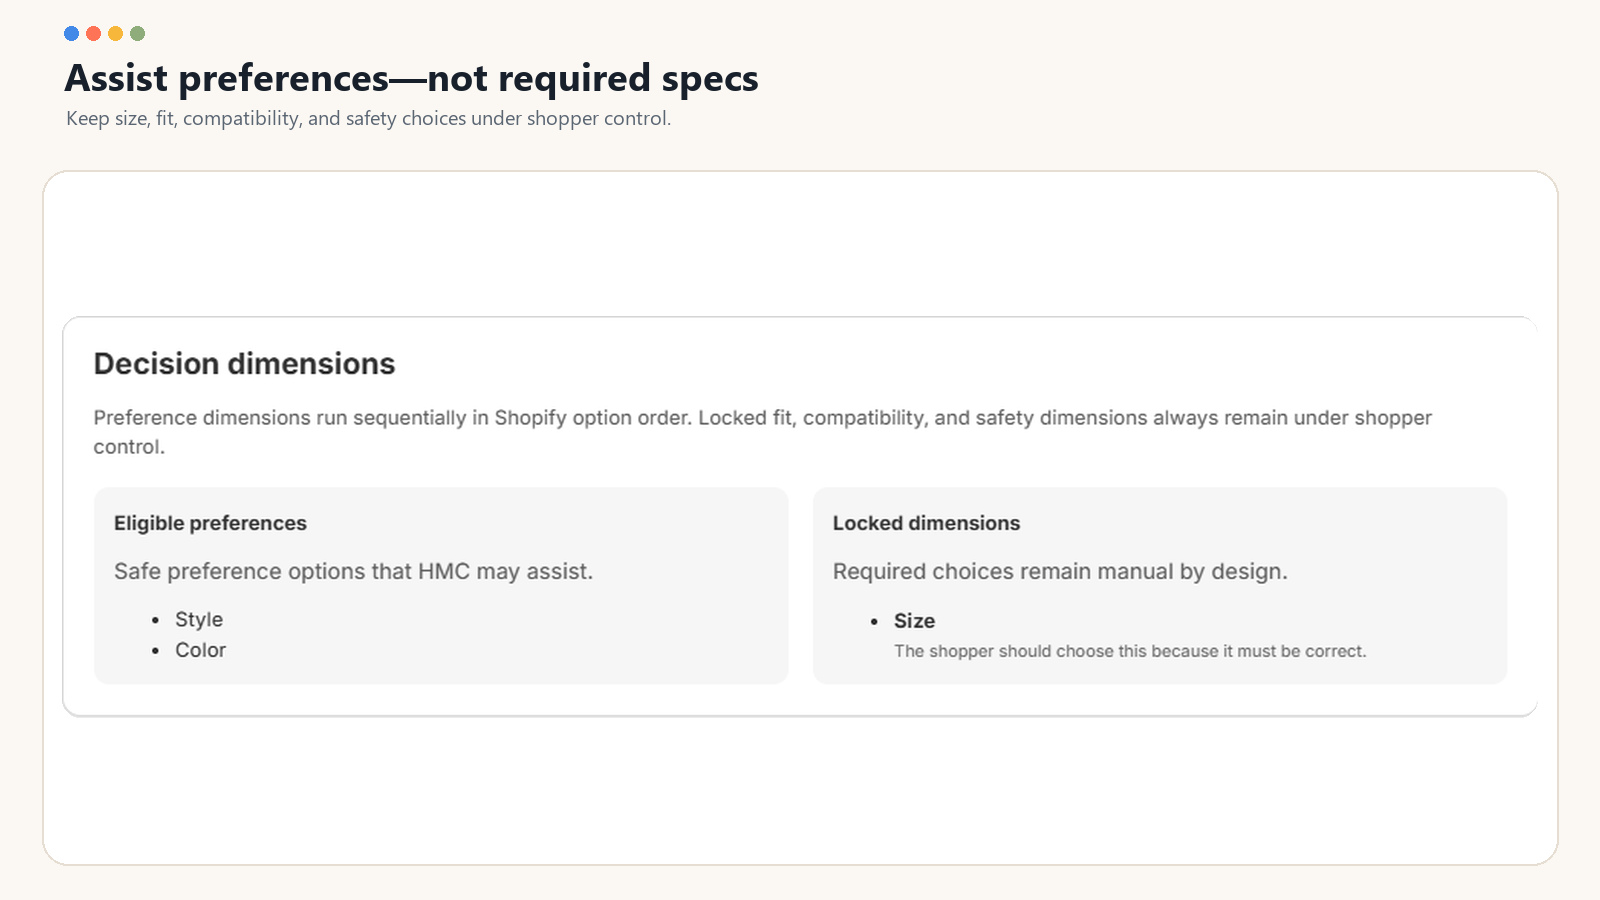Click 'Required choices remain manual by design'
Image resolution: width=1600 pixels, height=900 pixels.
point(1060,571)
